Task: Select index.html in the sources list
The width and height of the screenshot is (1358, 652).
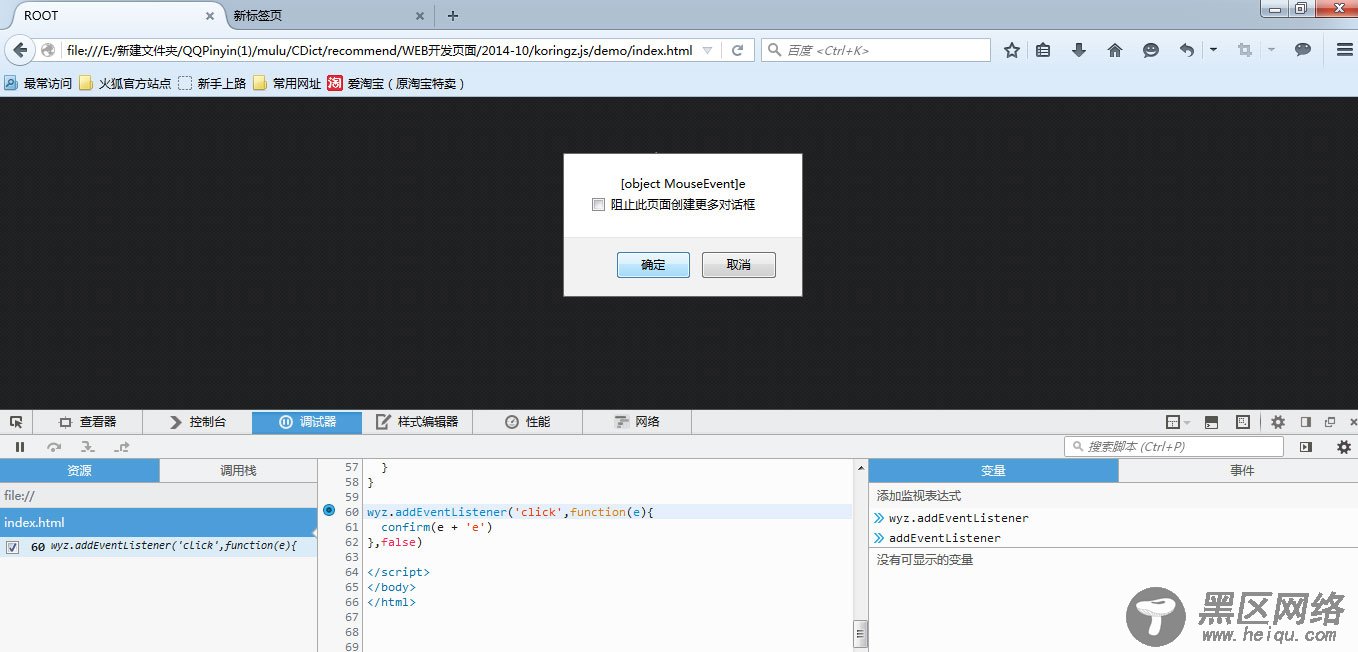Action: tap(158, 523)
